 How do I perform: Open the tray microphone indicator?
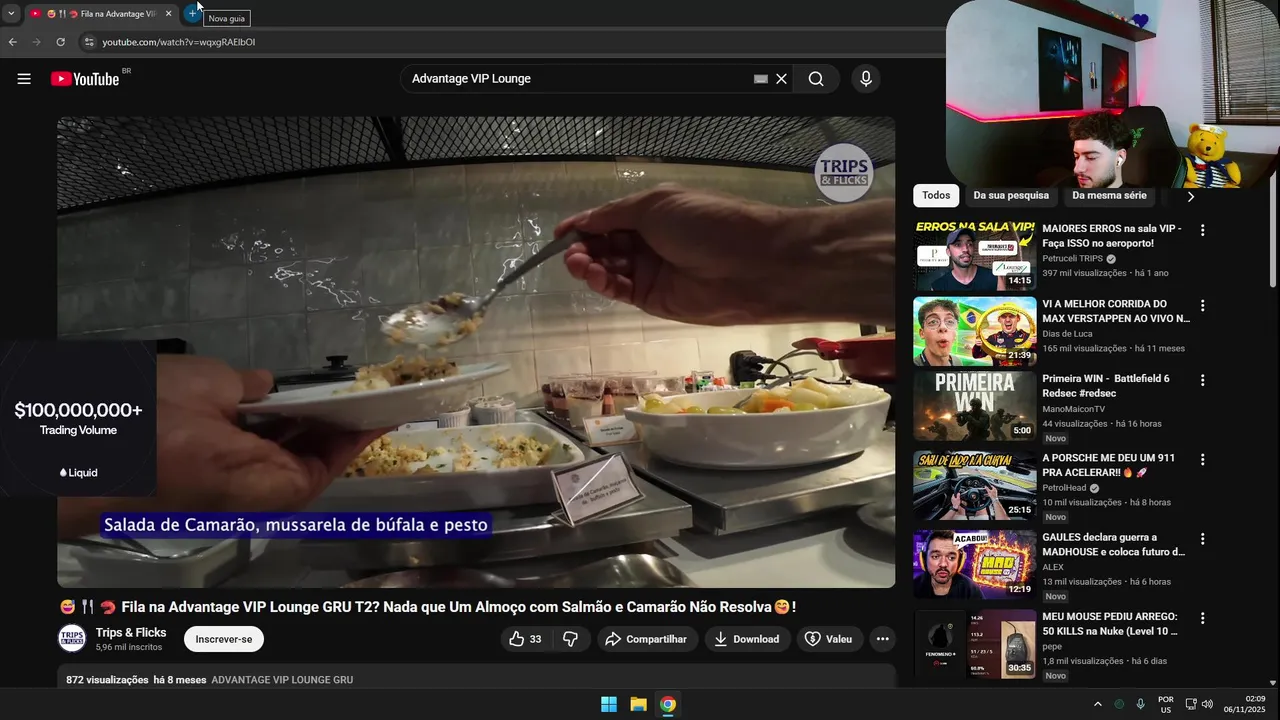(1140, 704)
